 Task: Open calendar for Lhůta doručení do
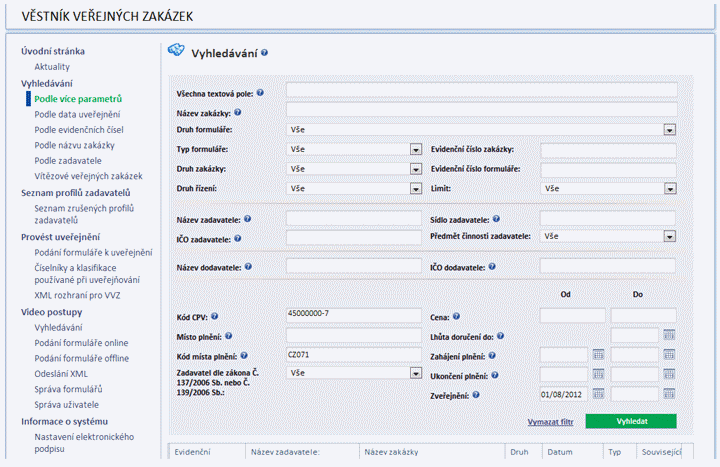(669, 335)
